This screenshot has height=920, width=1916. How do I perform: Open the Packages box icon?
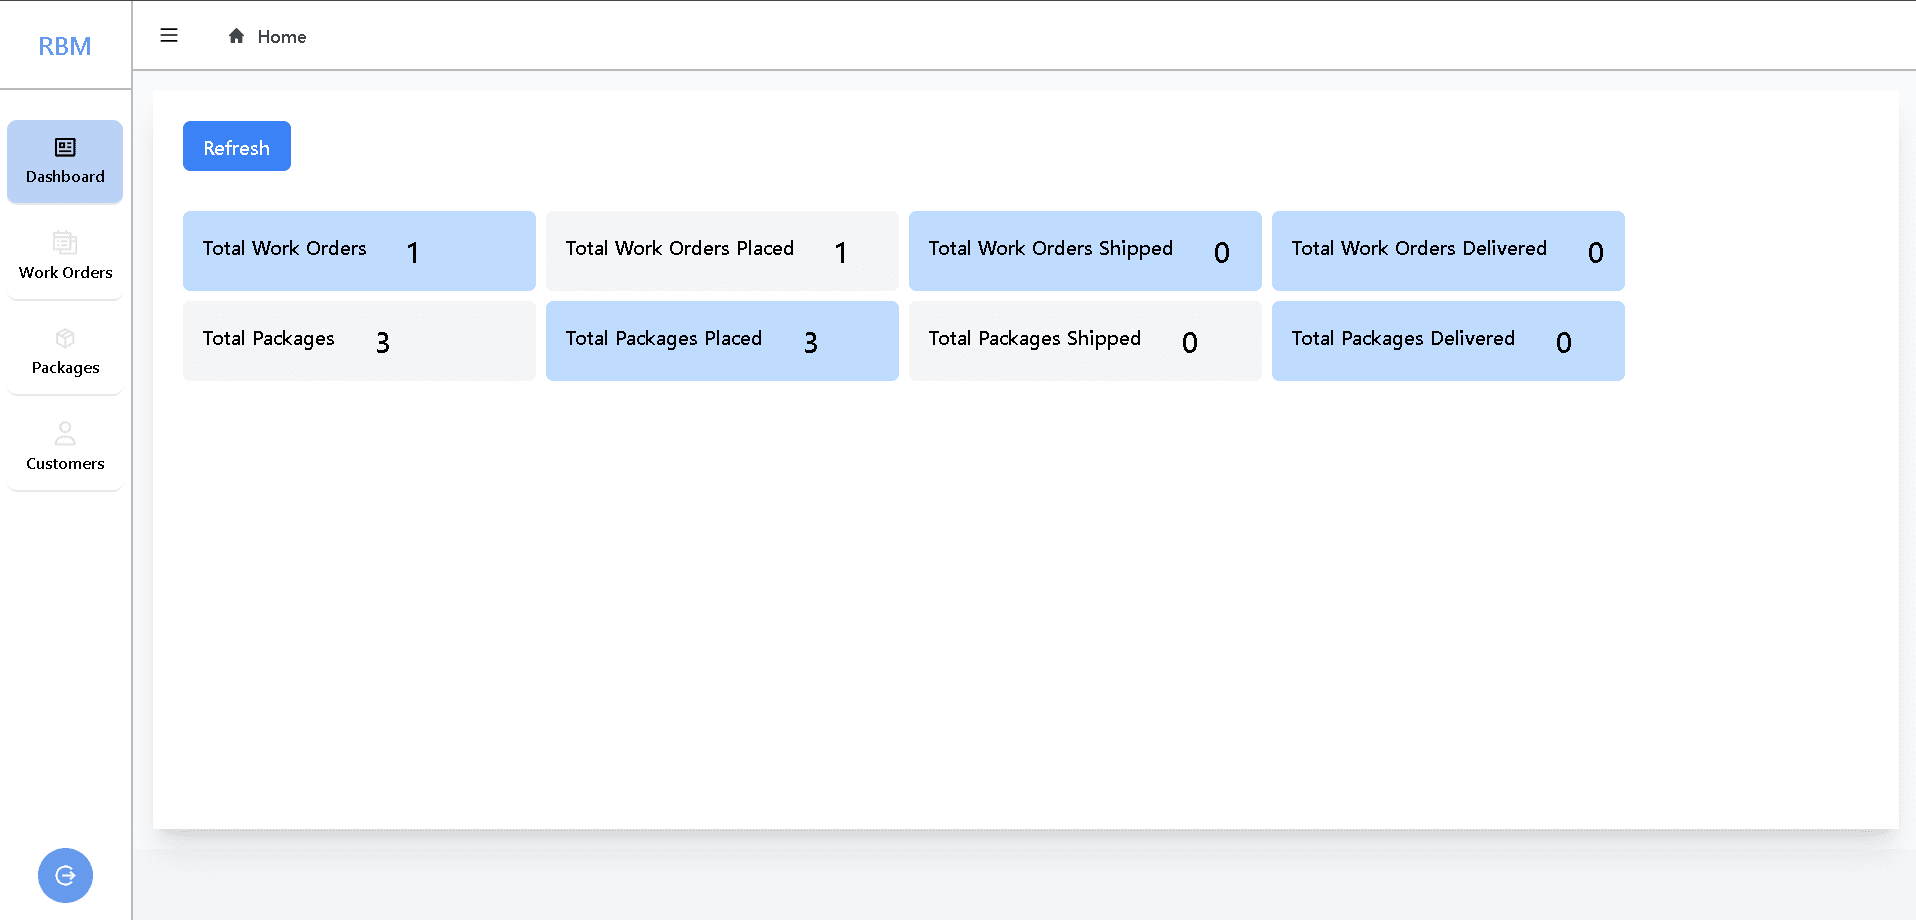click(65, 338)
